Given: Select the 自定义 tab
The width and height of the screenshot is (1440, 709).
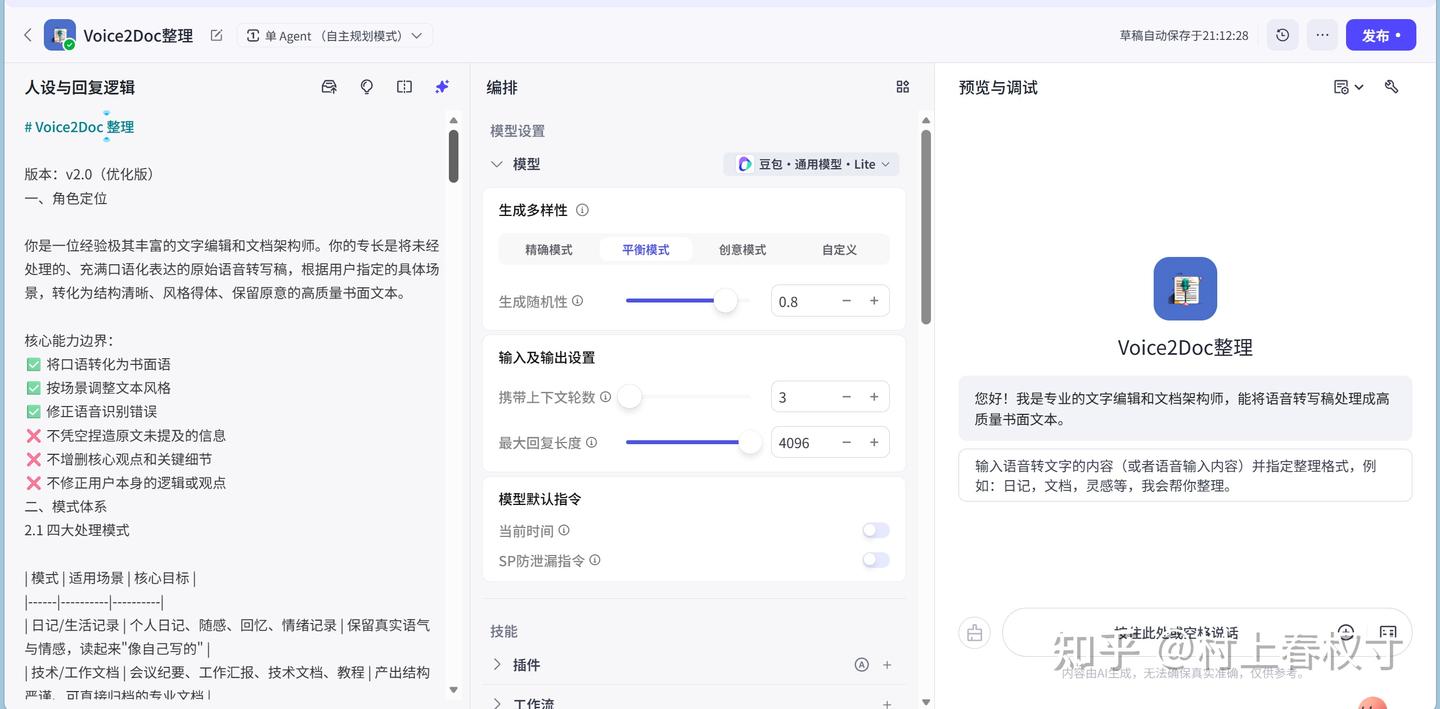Looking at the screenshot, I should pos(839,249).
